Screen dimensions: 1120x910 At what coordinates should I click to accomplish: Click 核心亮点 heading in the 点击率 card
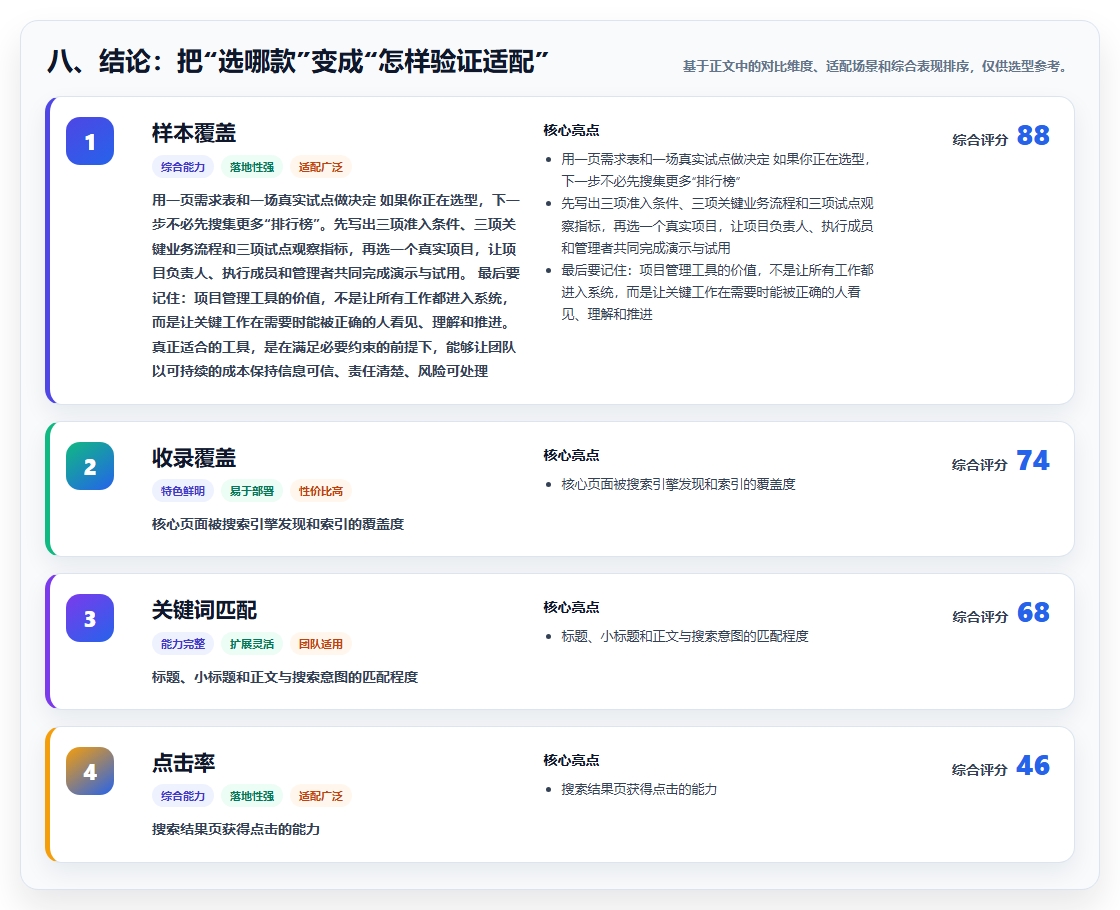(571, 760)
